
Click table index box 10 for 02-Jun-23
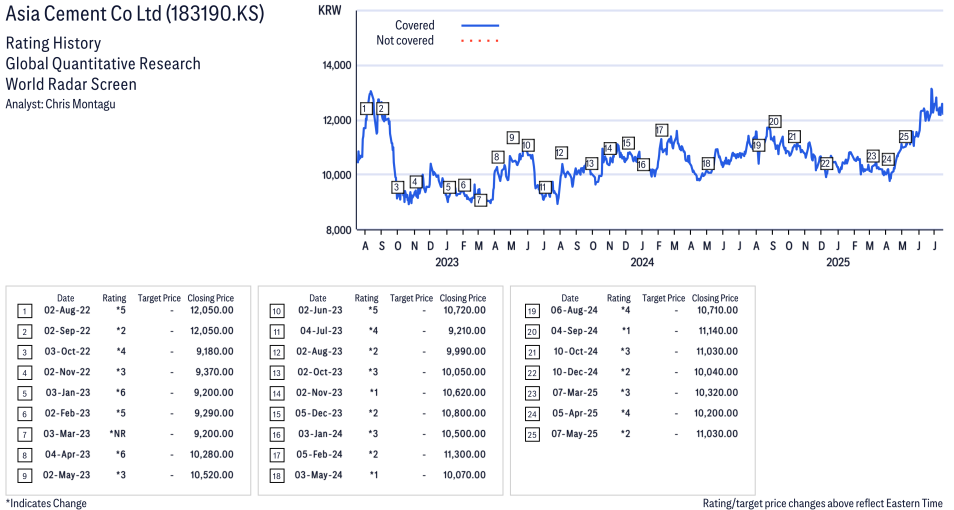277,312
